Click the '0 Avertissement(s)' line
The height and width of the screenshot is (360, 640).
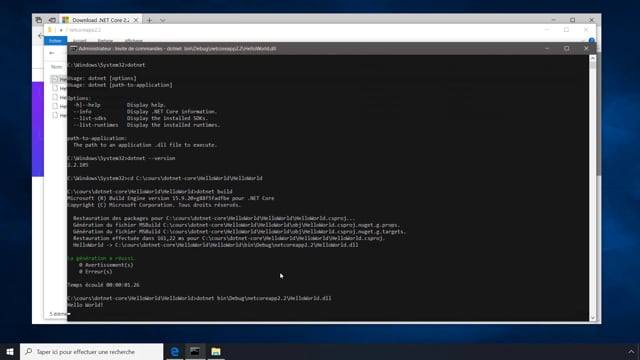(106, 265)
